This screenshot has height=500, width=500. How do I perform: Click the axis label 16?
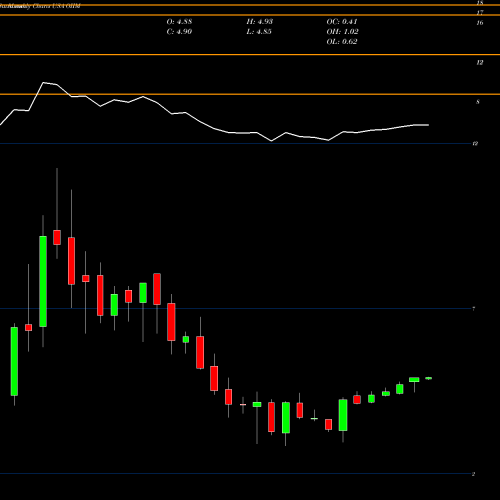click(x=480, y=23)
